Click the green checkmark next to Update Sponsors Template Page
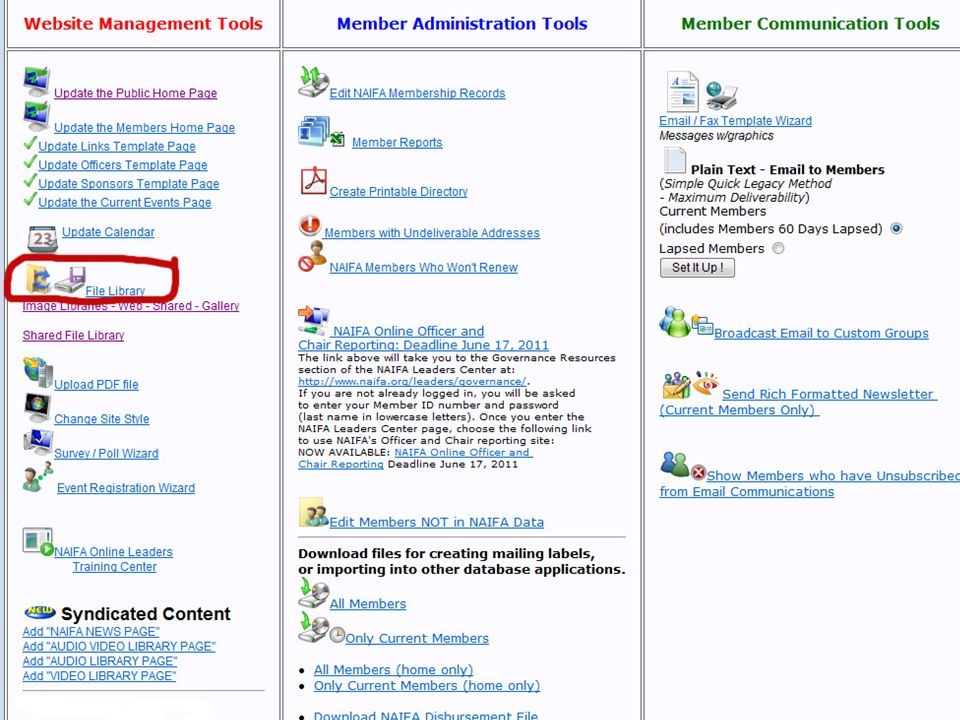Screen dimensions: 960x720 pyautogui.click(x=30, y=181)
